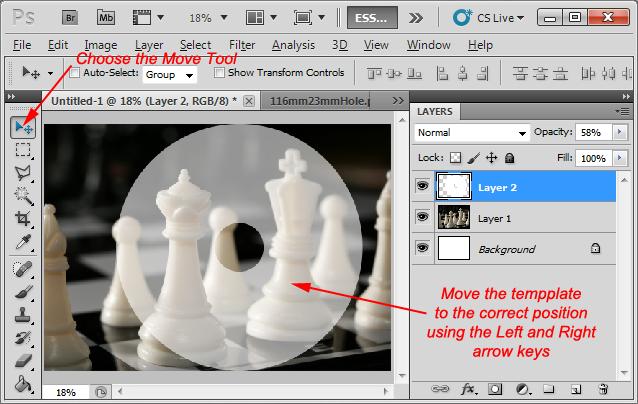Select the Eyedropper tool
This screenshot has width=638, height=404.
pyautogui.click(x=23, y=242)
